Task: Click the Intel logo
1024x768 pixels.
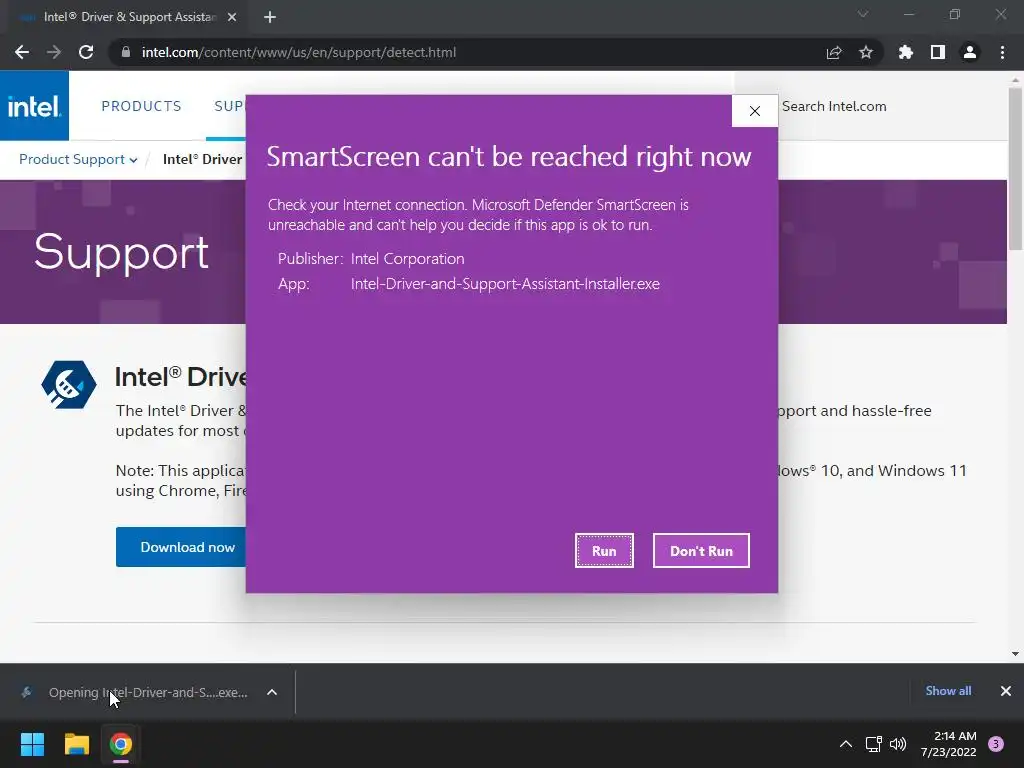Action: [34, 106]
